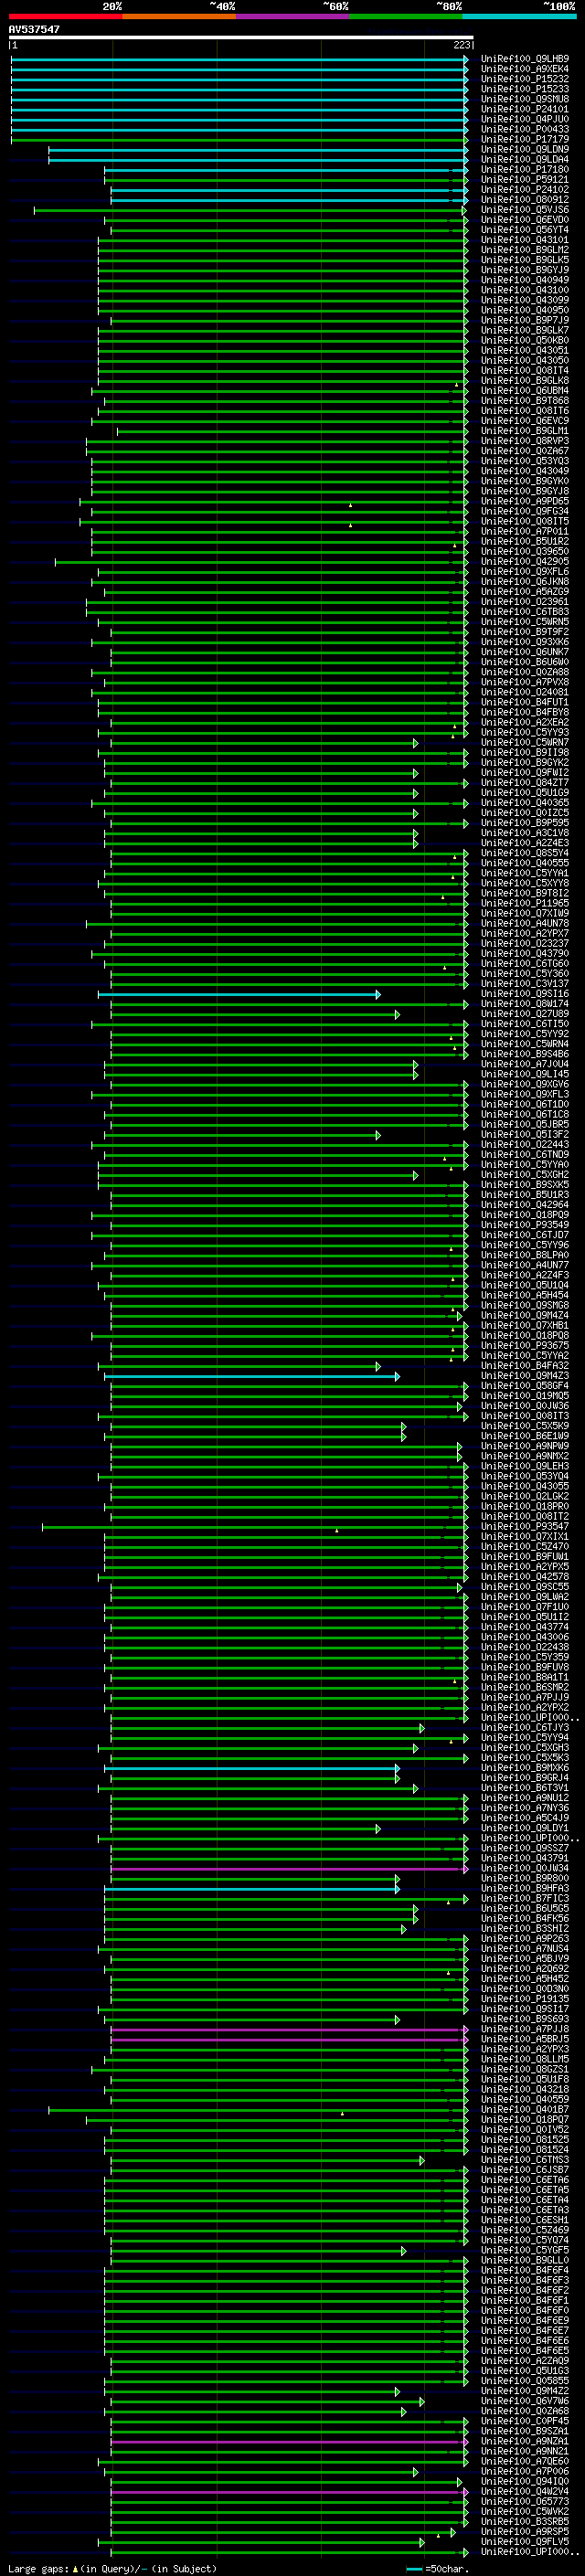Viewport: 585px width, 2576px height.
Task: Select the query name AV537547
Action: (34, 30)
